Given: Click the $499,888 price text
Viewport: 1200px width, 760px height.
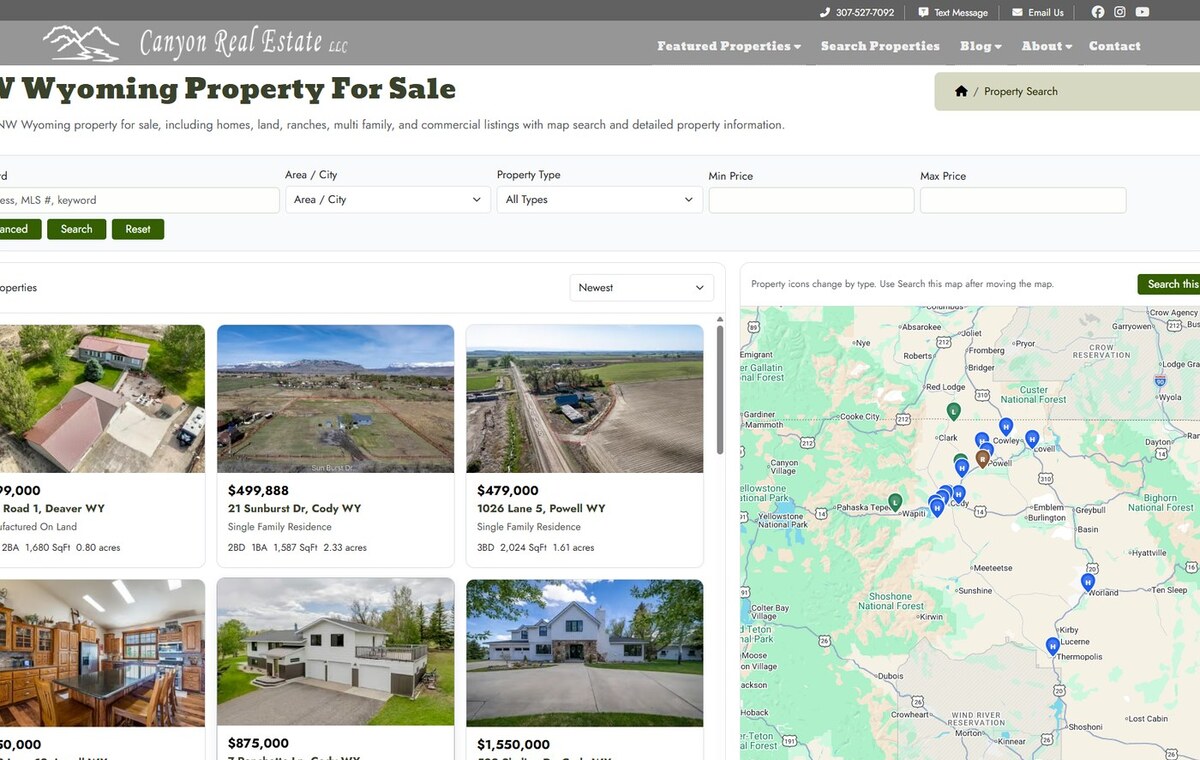Looking at the screenshot, I should [x=258, y=490].
